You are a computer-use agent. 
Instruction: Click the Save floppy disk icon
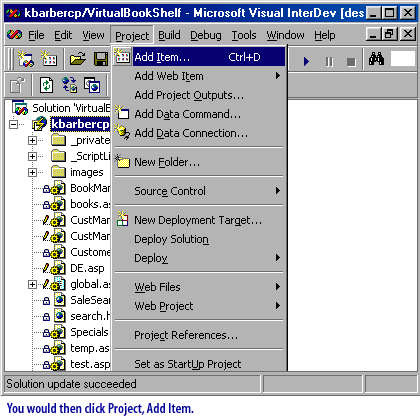(100, 59)
